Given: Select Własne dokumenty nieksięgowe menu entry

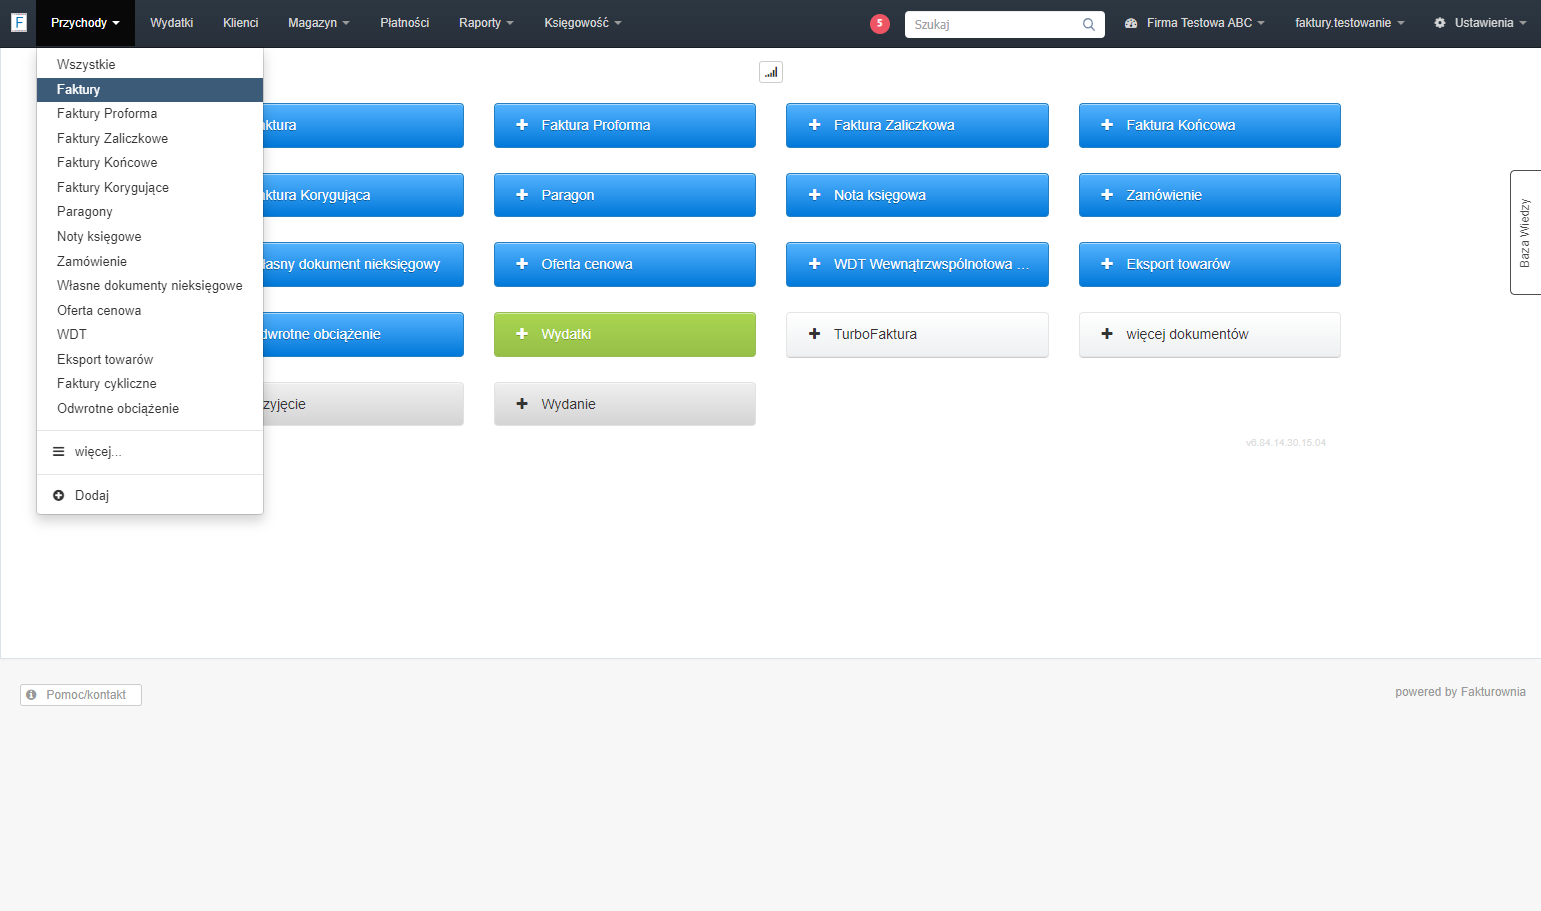Looking at the screenshot, I should [150, 286].
